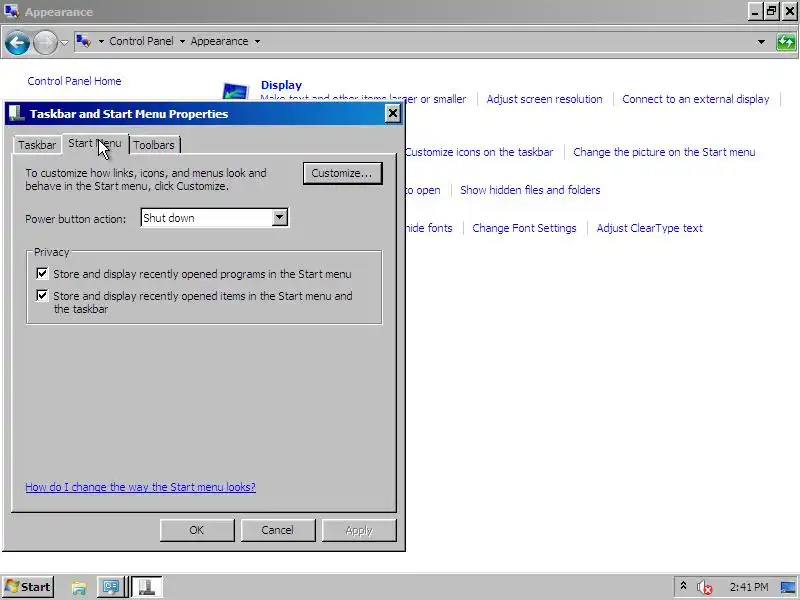Select Appearance in the breadcrumb
800x600 pixels.
[219, 41]
